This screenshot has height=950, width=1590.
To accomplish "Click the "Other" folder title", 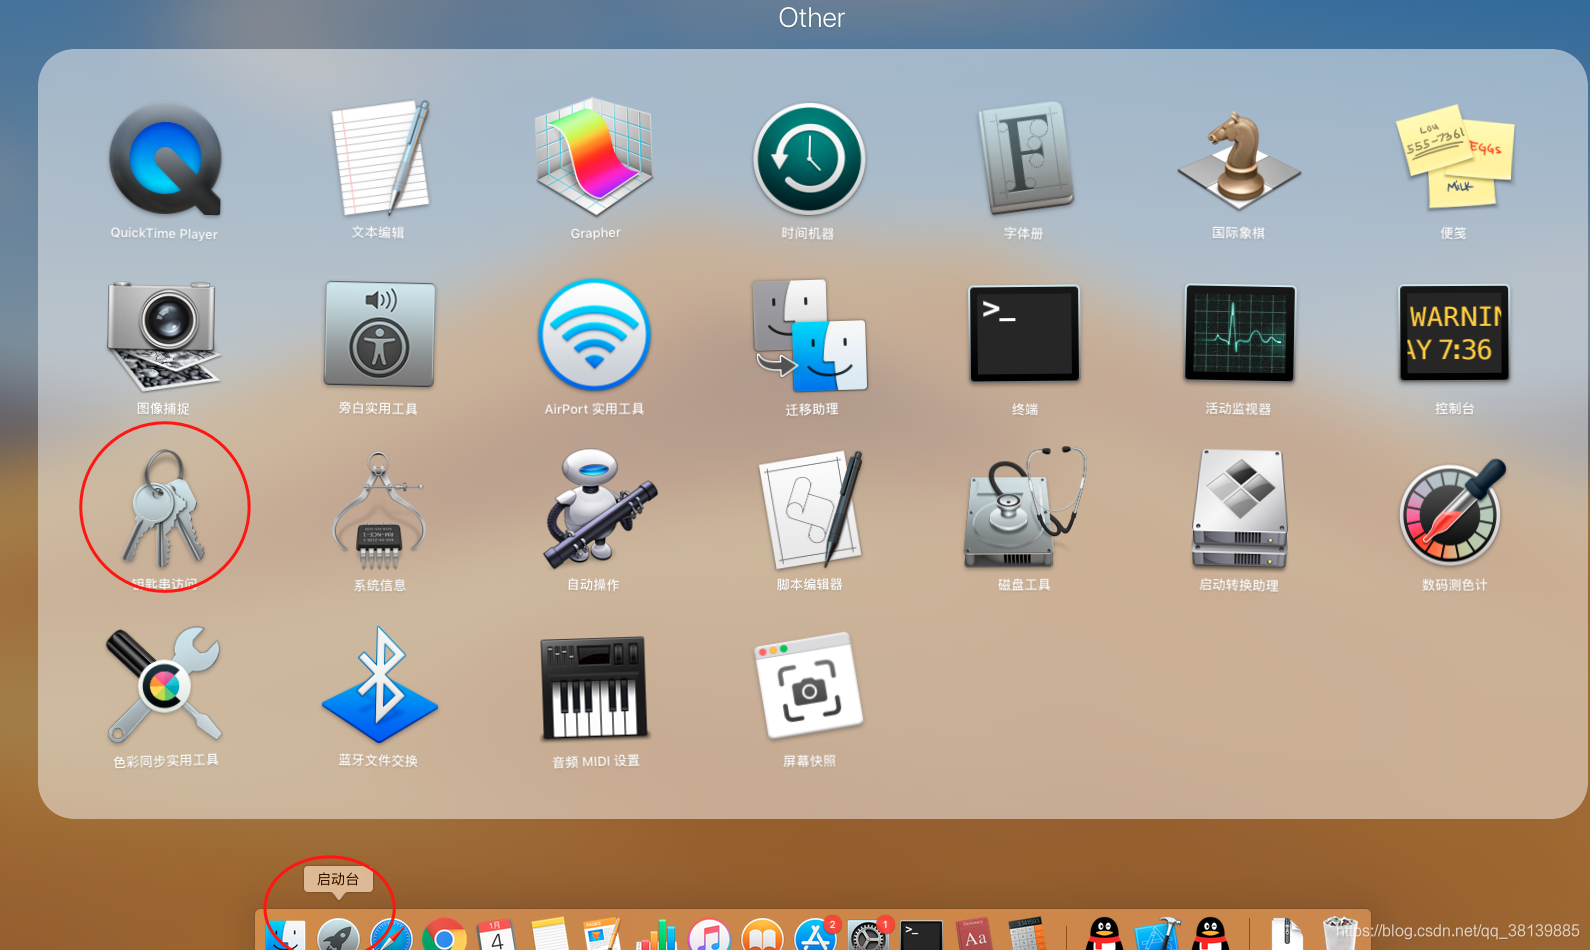I will (x=811, y=18).
